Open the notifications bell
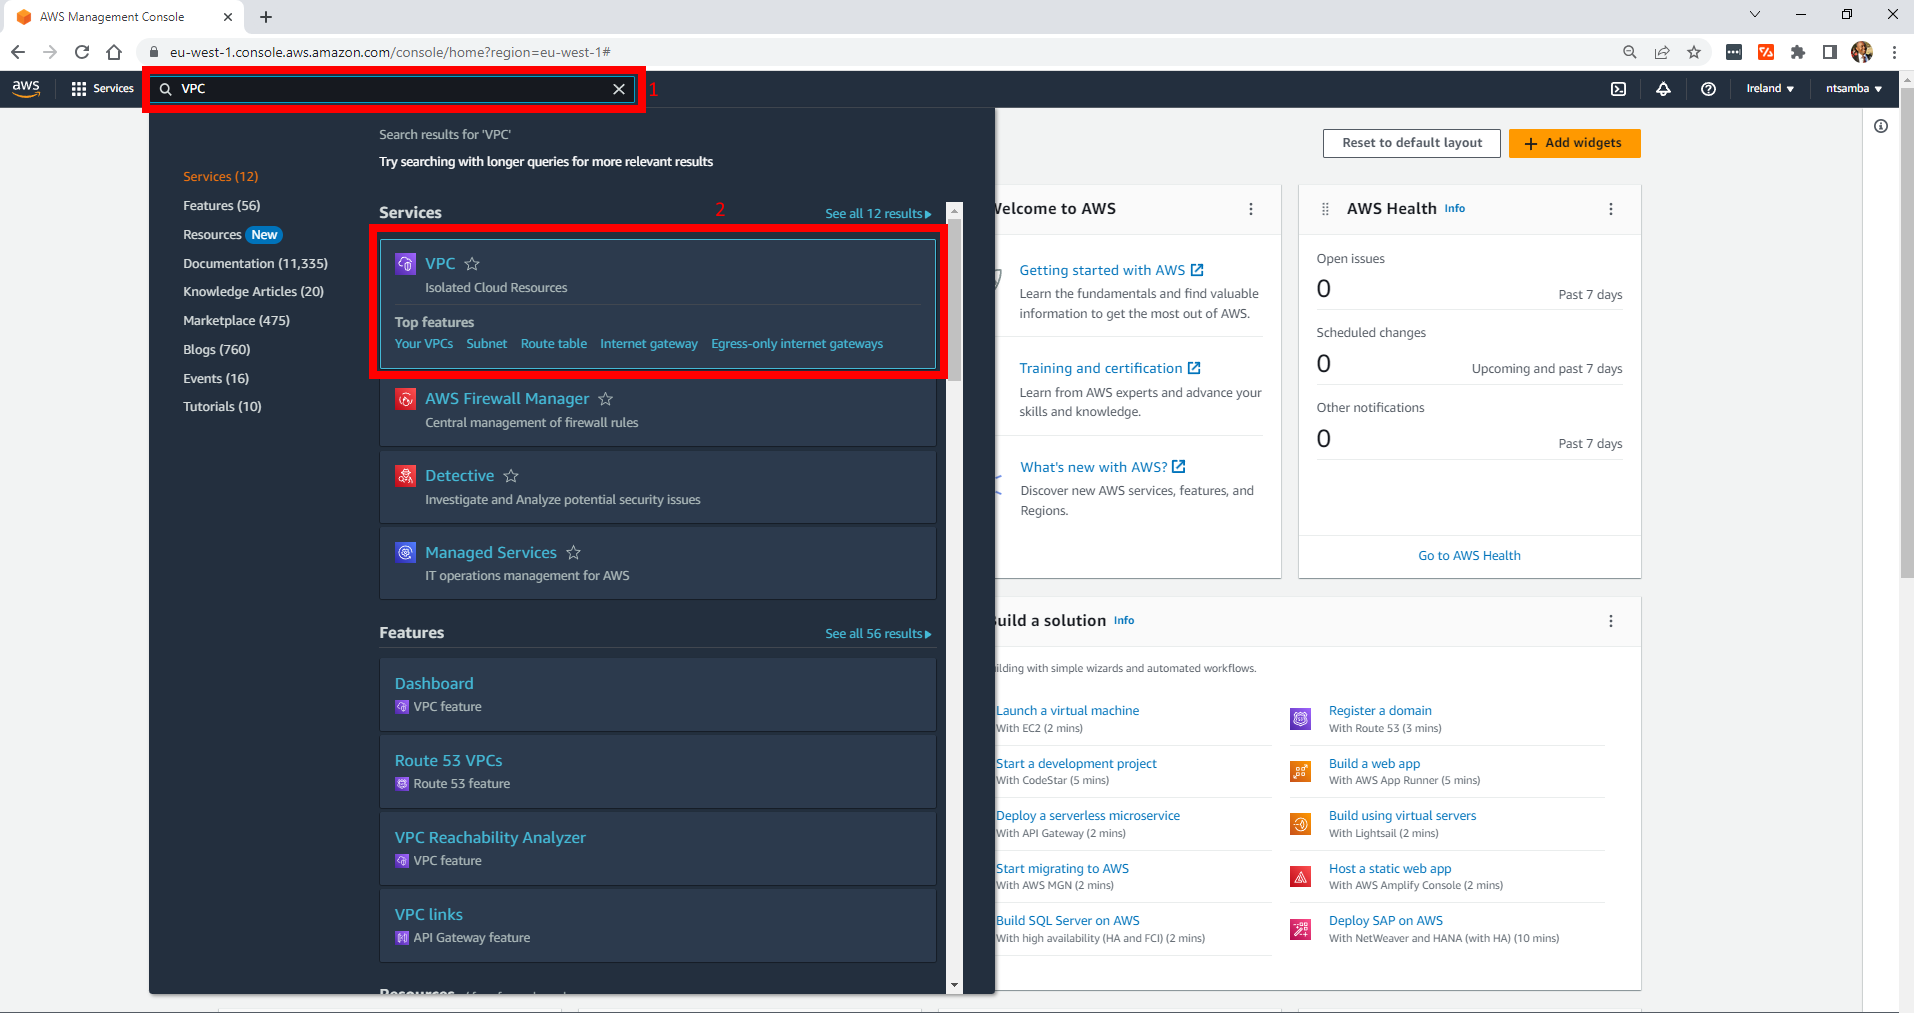 tap(1663, 89)
